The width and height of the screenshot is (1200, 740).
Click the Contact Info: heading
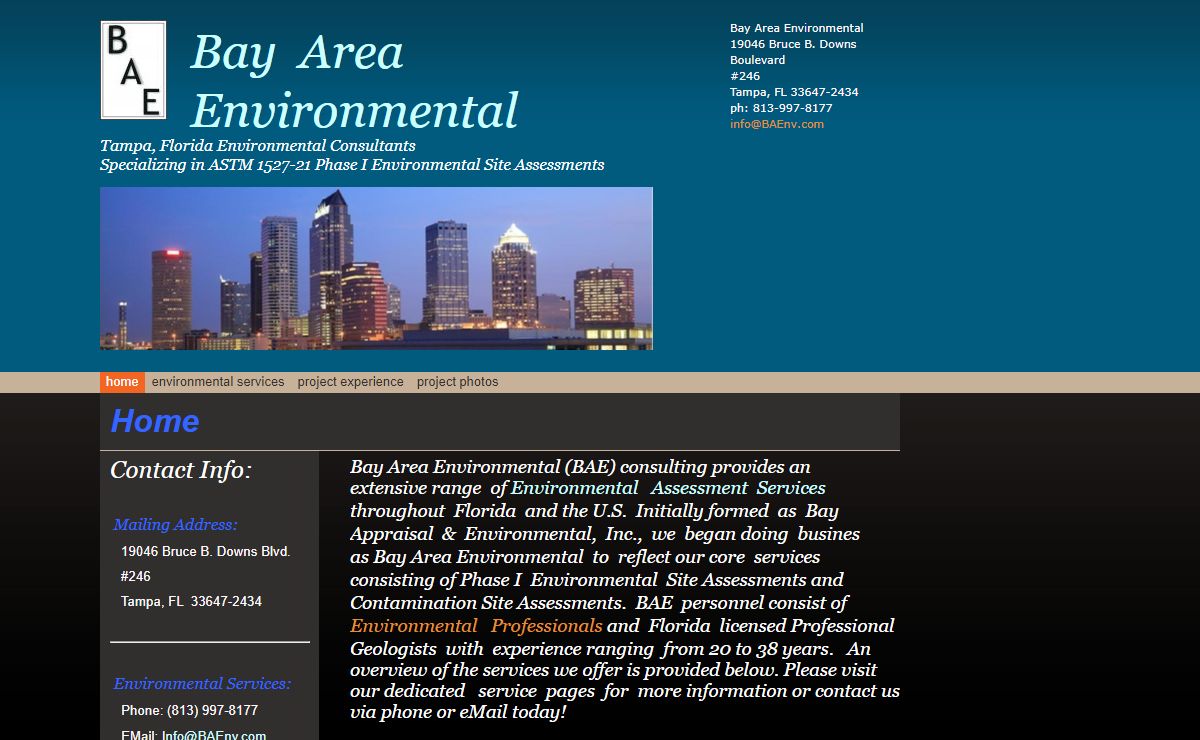181,470
